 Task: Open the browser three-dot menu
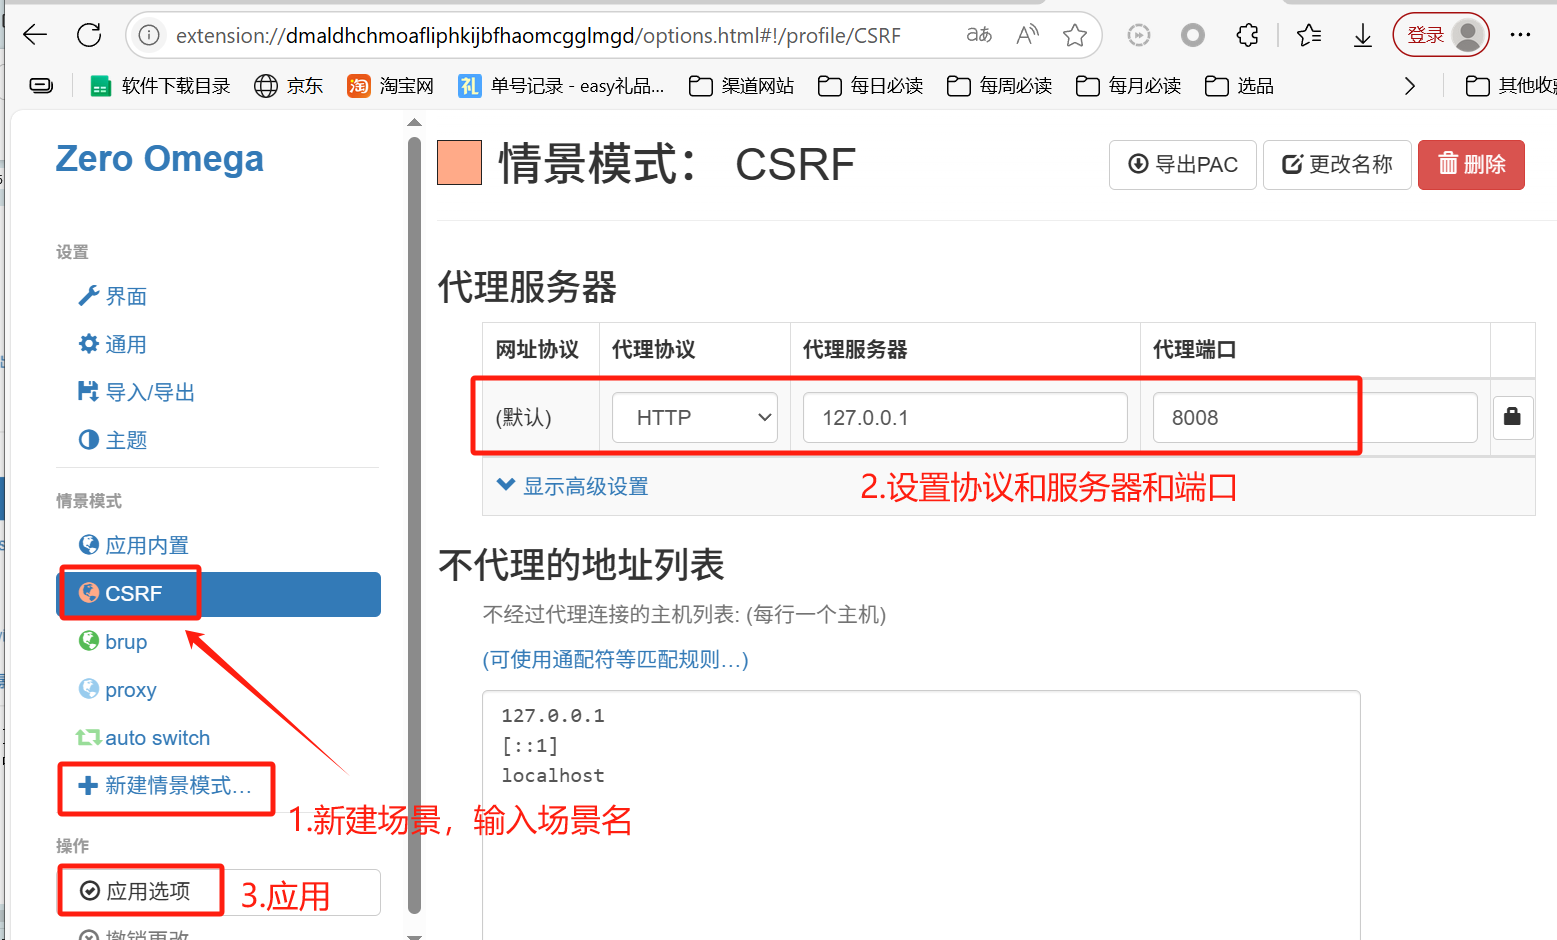1521,35
